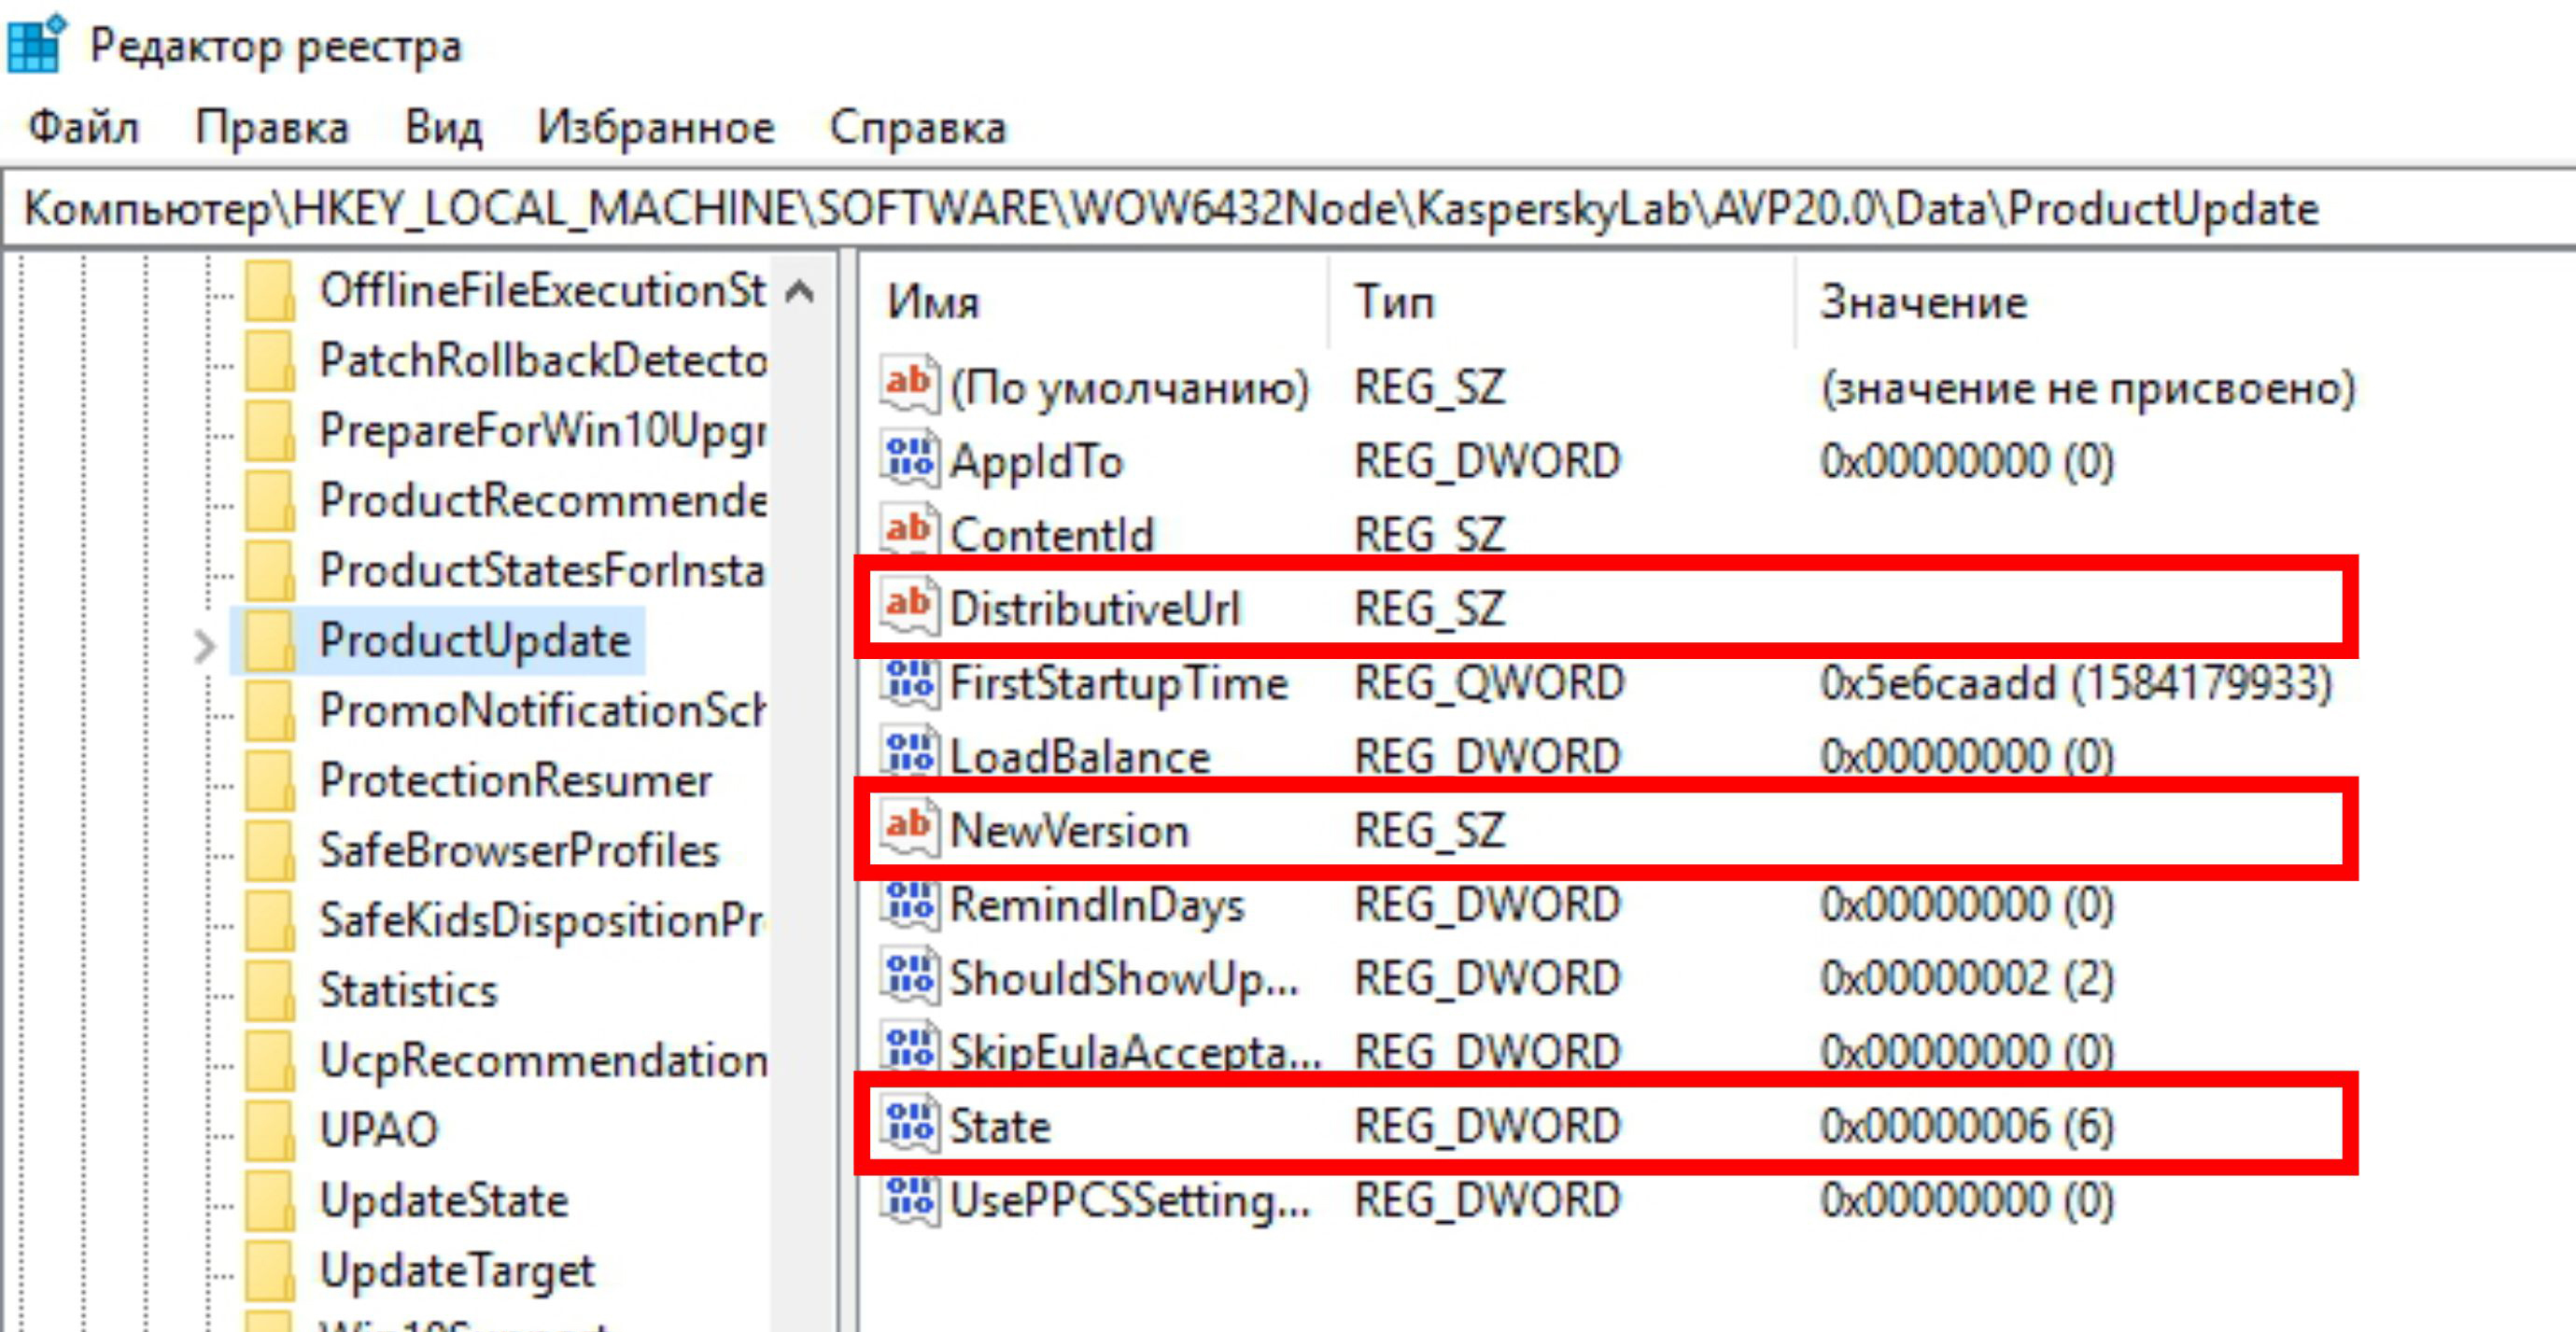Click the 0x5e6caadd (1584179933) data cell
This screenshot has height=1332, width=2576.
click(x=2076, y=683)
